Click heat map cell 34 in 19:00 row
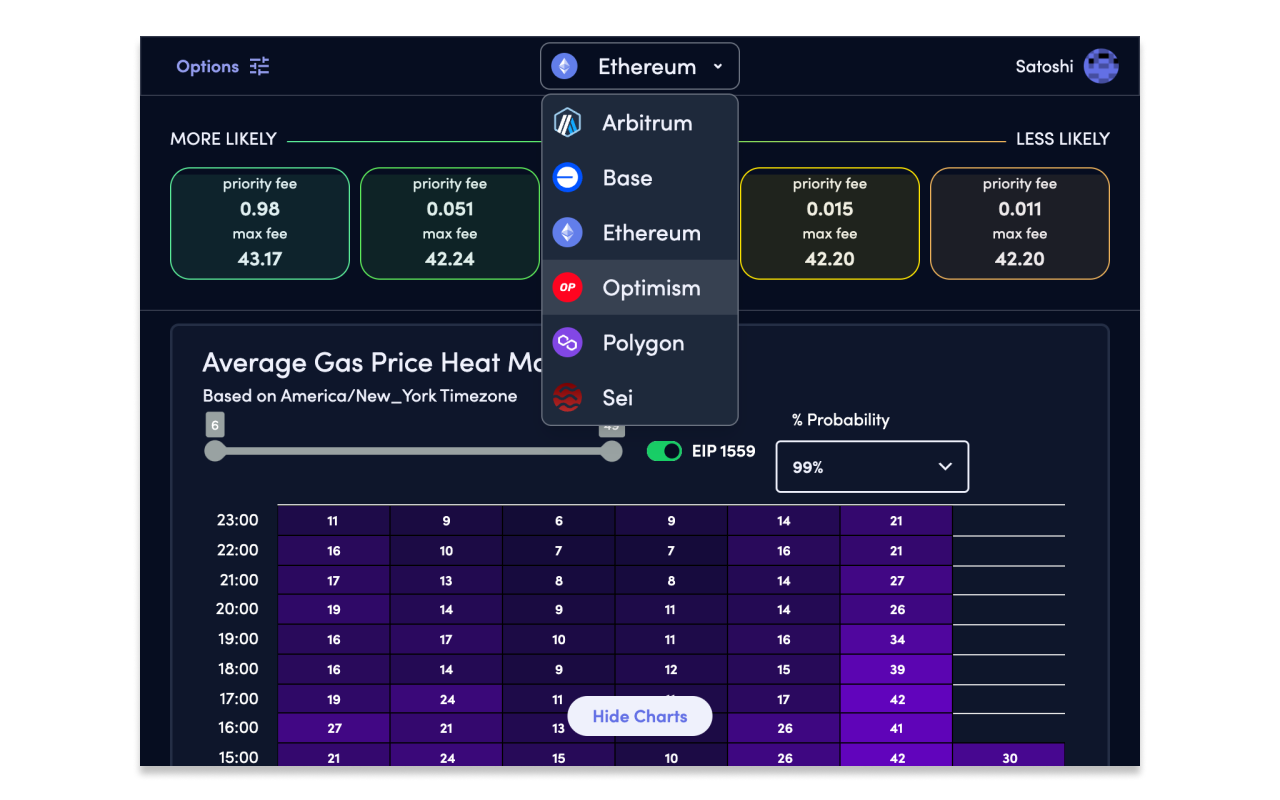 [x=897, y=639]
